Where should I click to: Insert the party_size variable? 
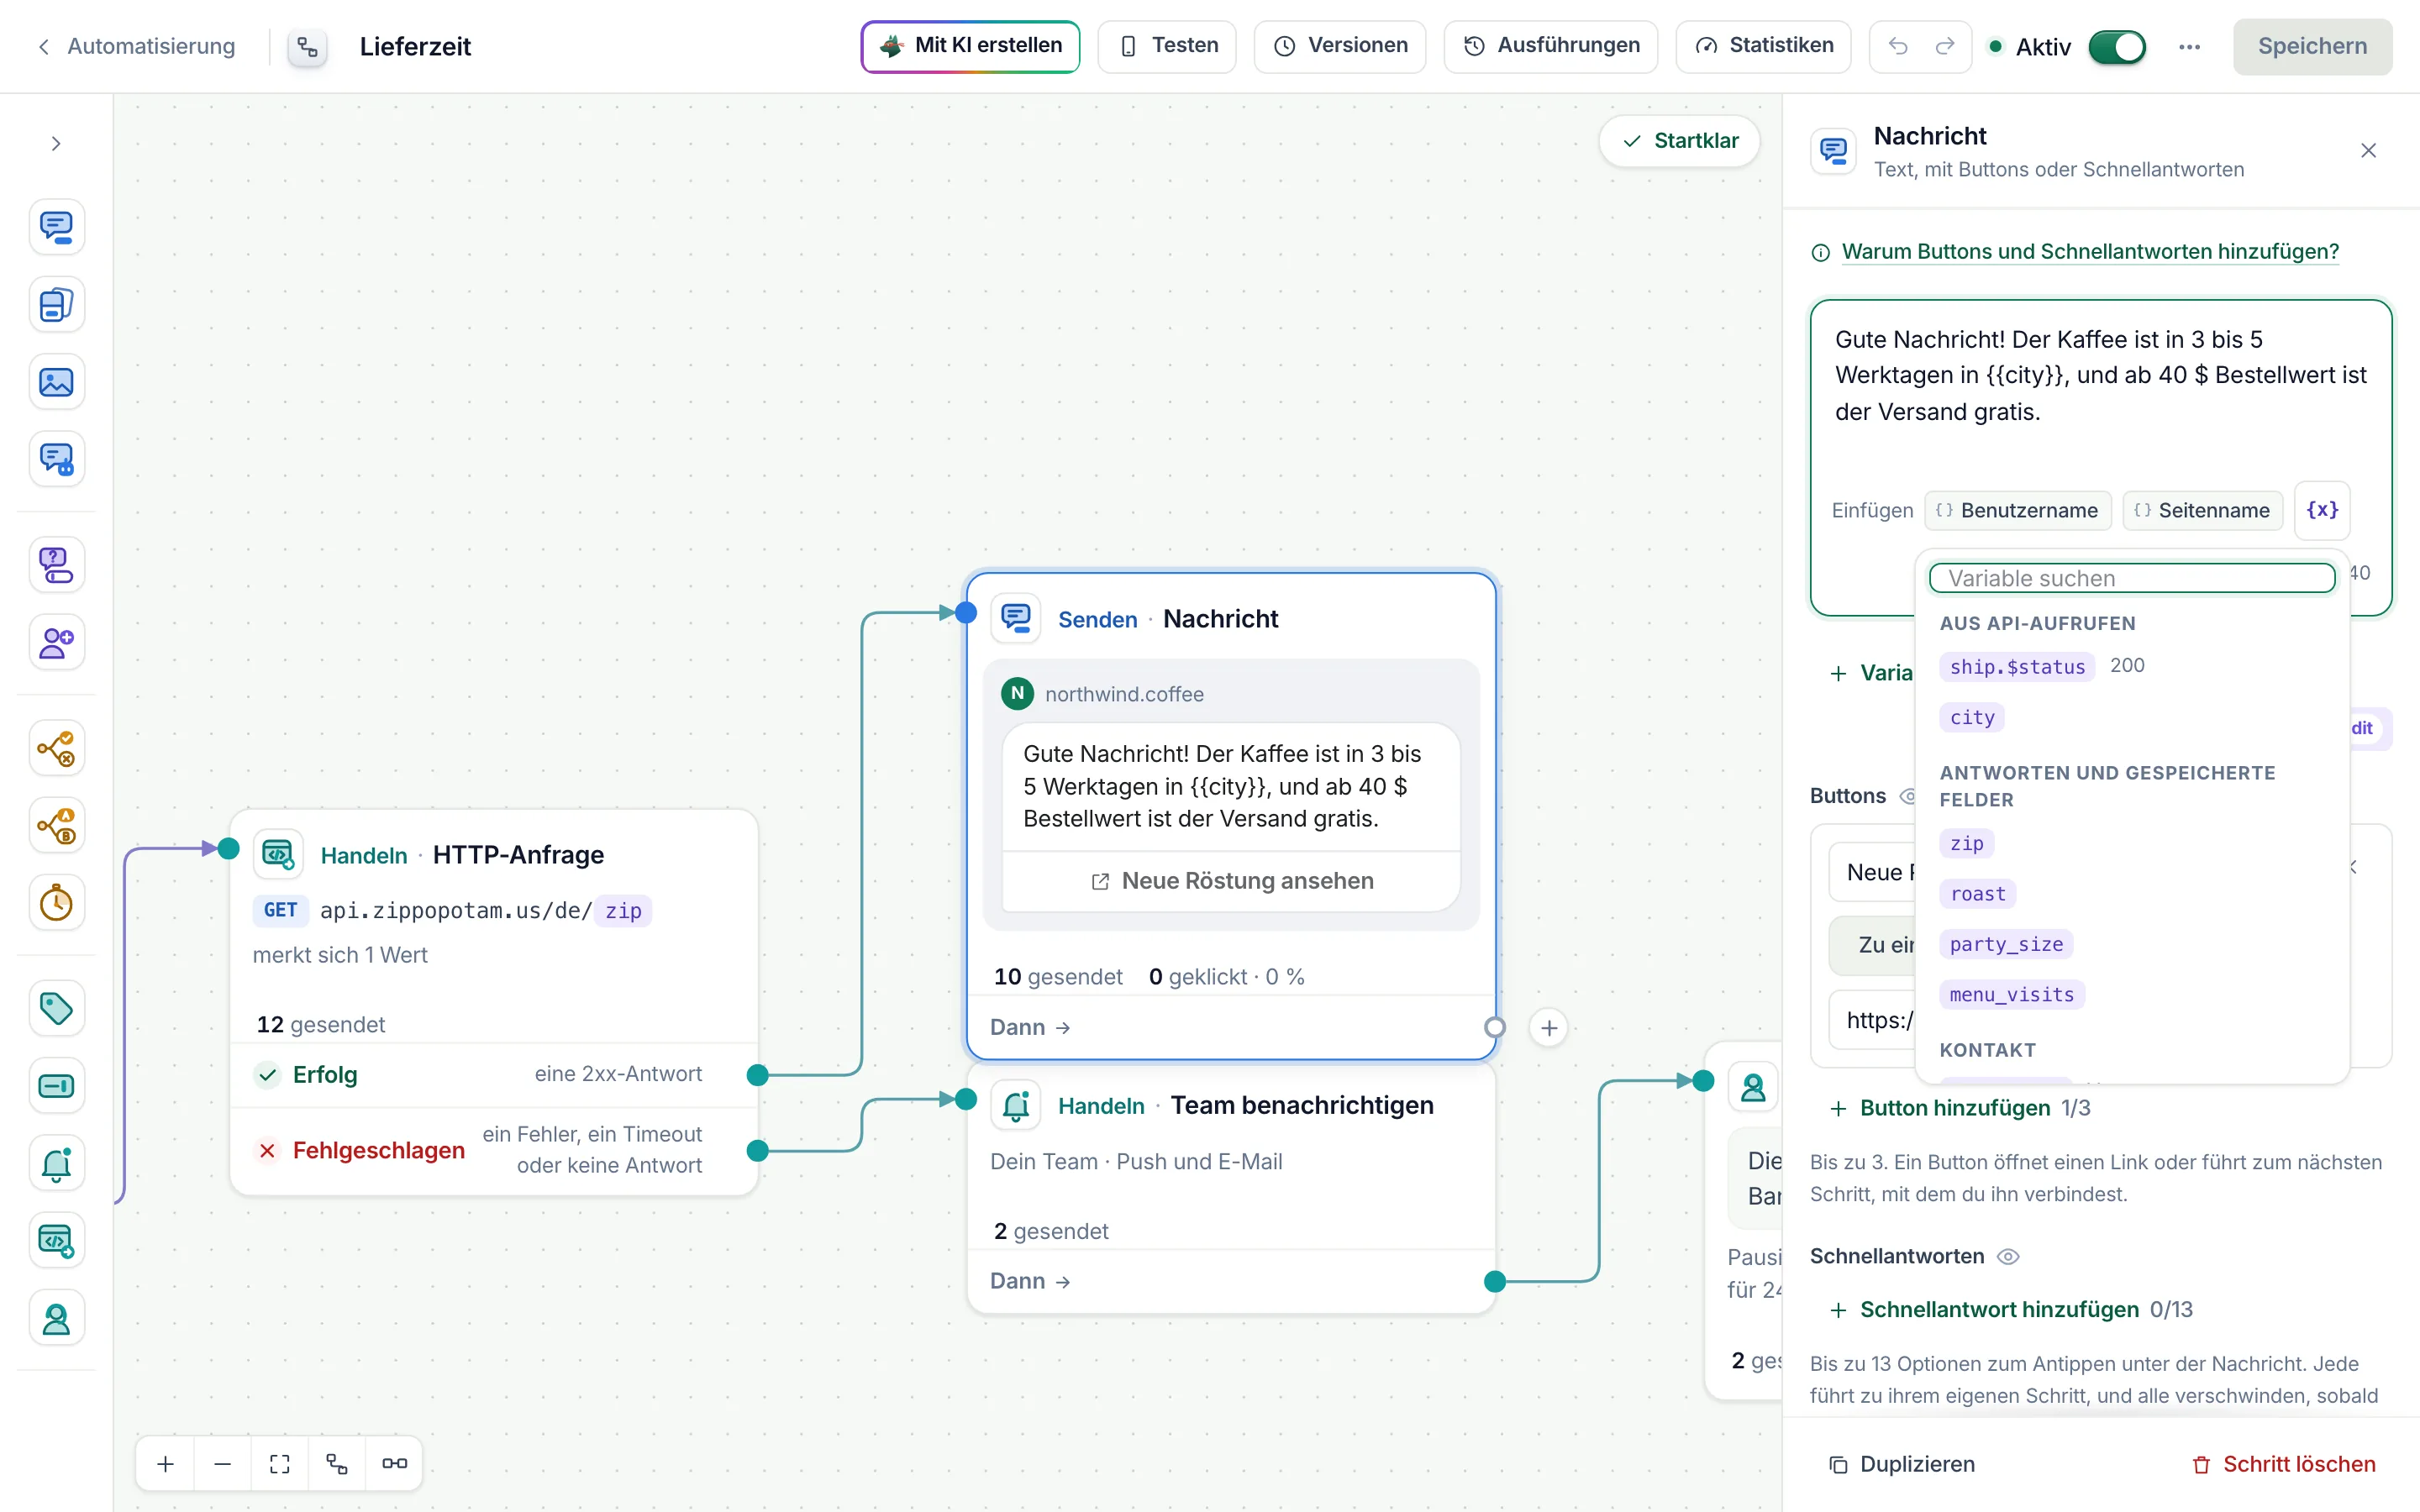point(2006,944)
